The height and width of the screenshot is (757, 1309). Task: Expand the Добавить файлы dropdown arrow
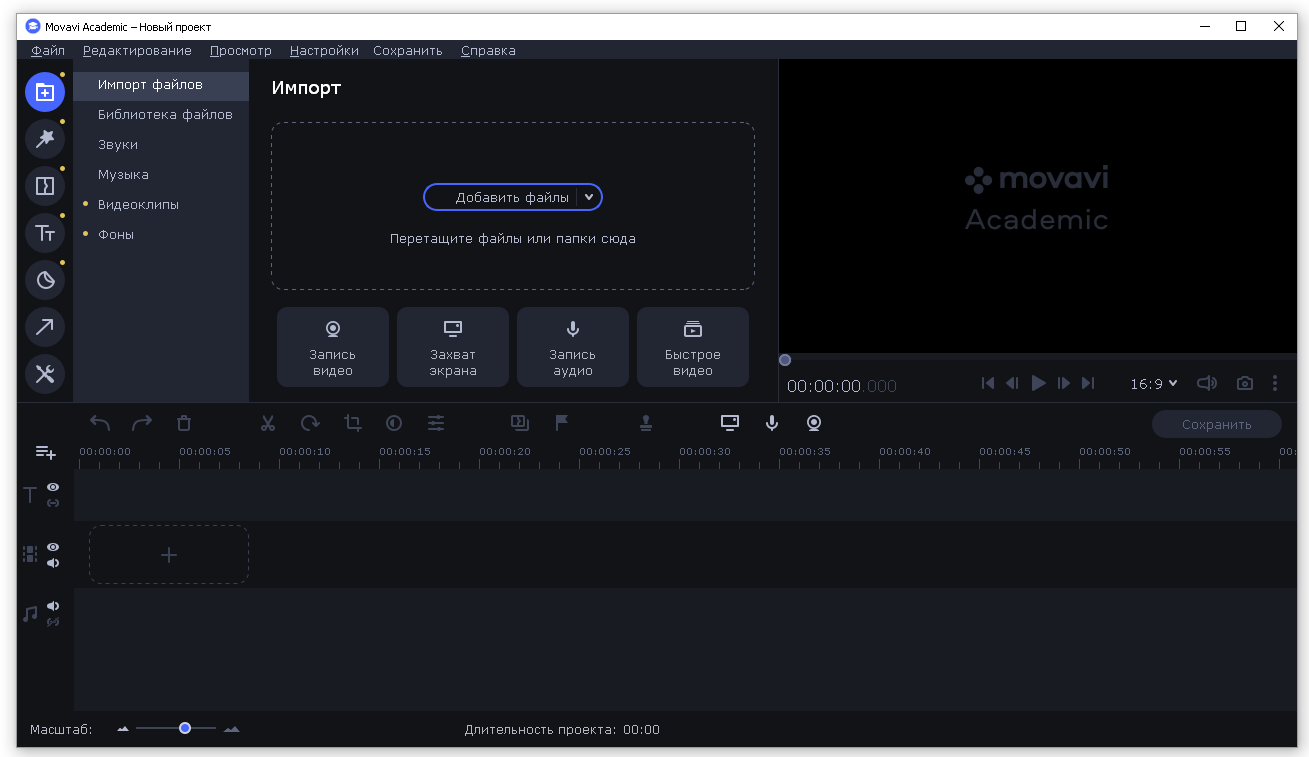coord(589,197)
